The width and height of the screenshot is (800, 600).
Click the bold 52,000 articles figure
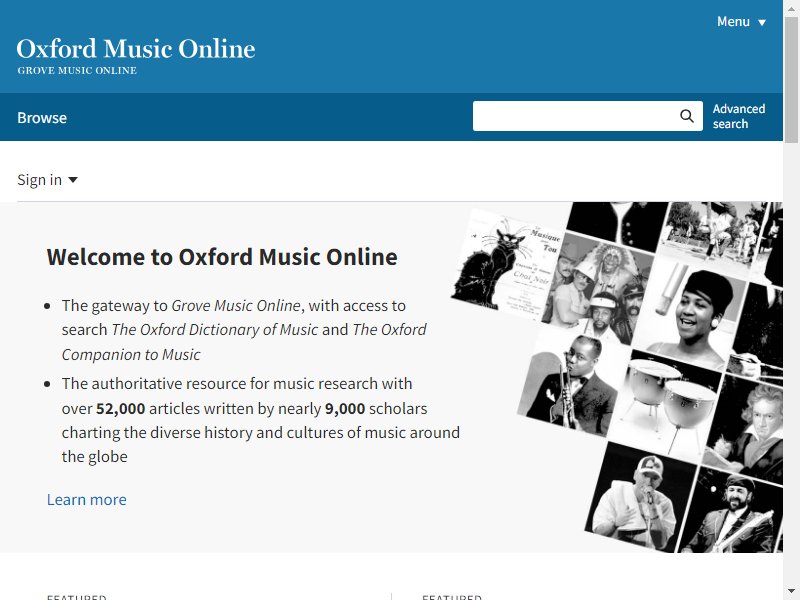click(120, 408)
